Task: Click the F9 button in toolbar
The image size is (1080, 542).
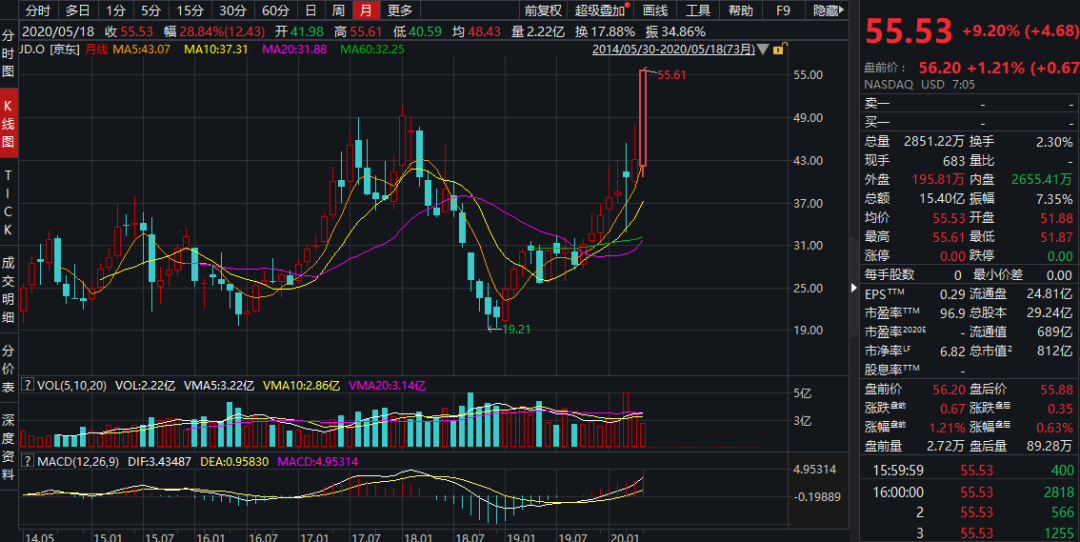Action: pyautogui.click(x=783, y=11)
